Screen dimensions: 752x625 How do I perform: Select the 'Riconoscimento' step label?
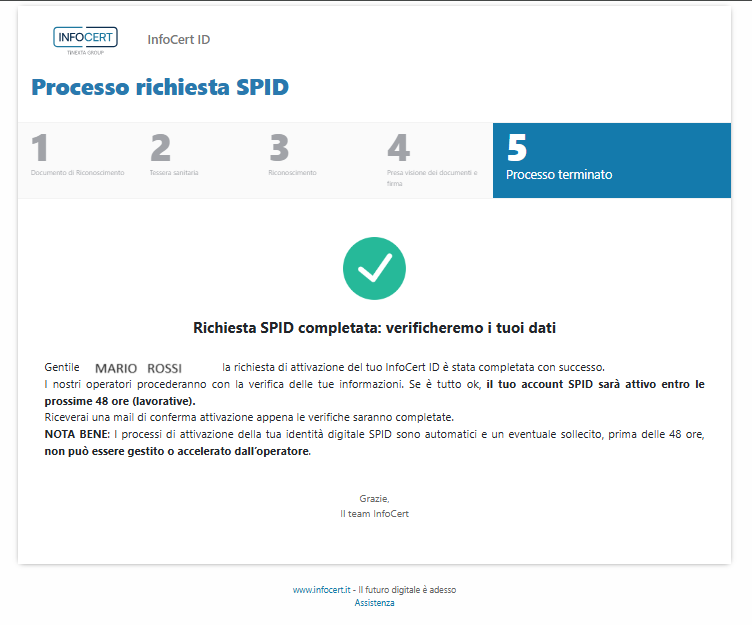292,173
